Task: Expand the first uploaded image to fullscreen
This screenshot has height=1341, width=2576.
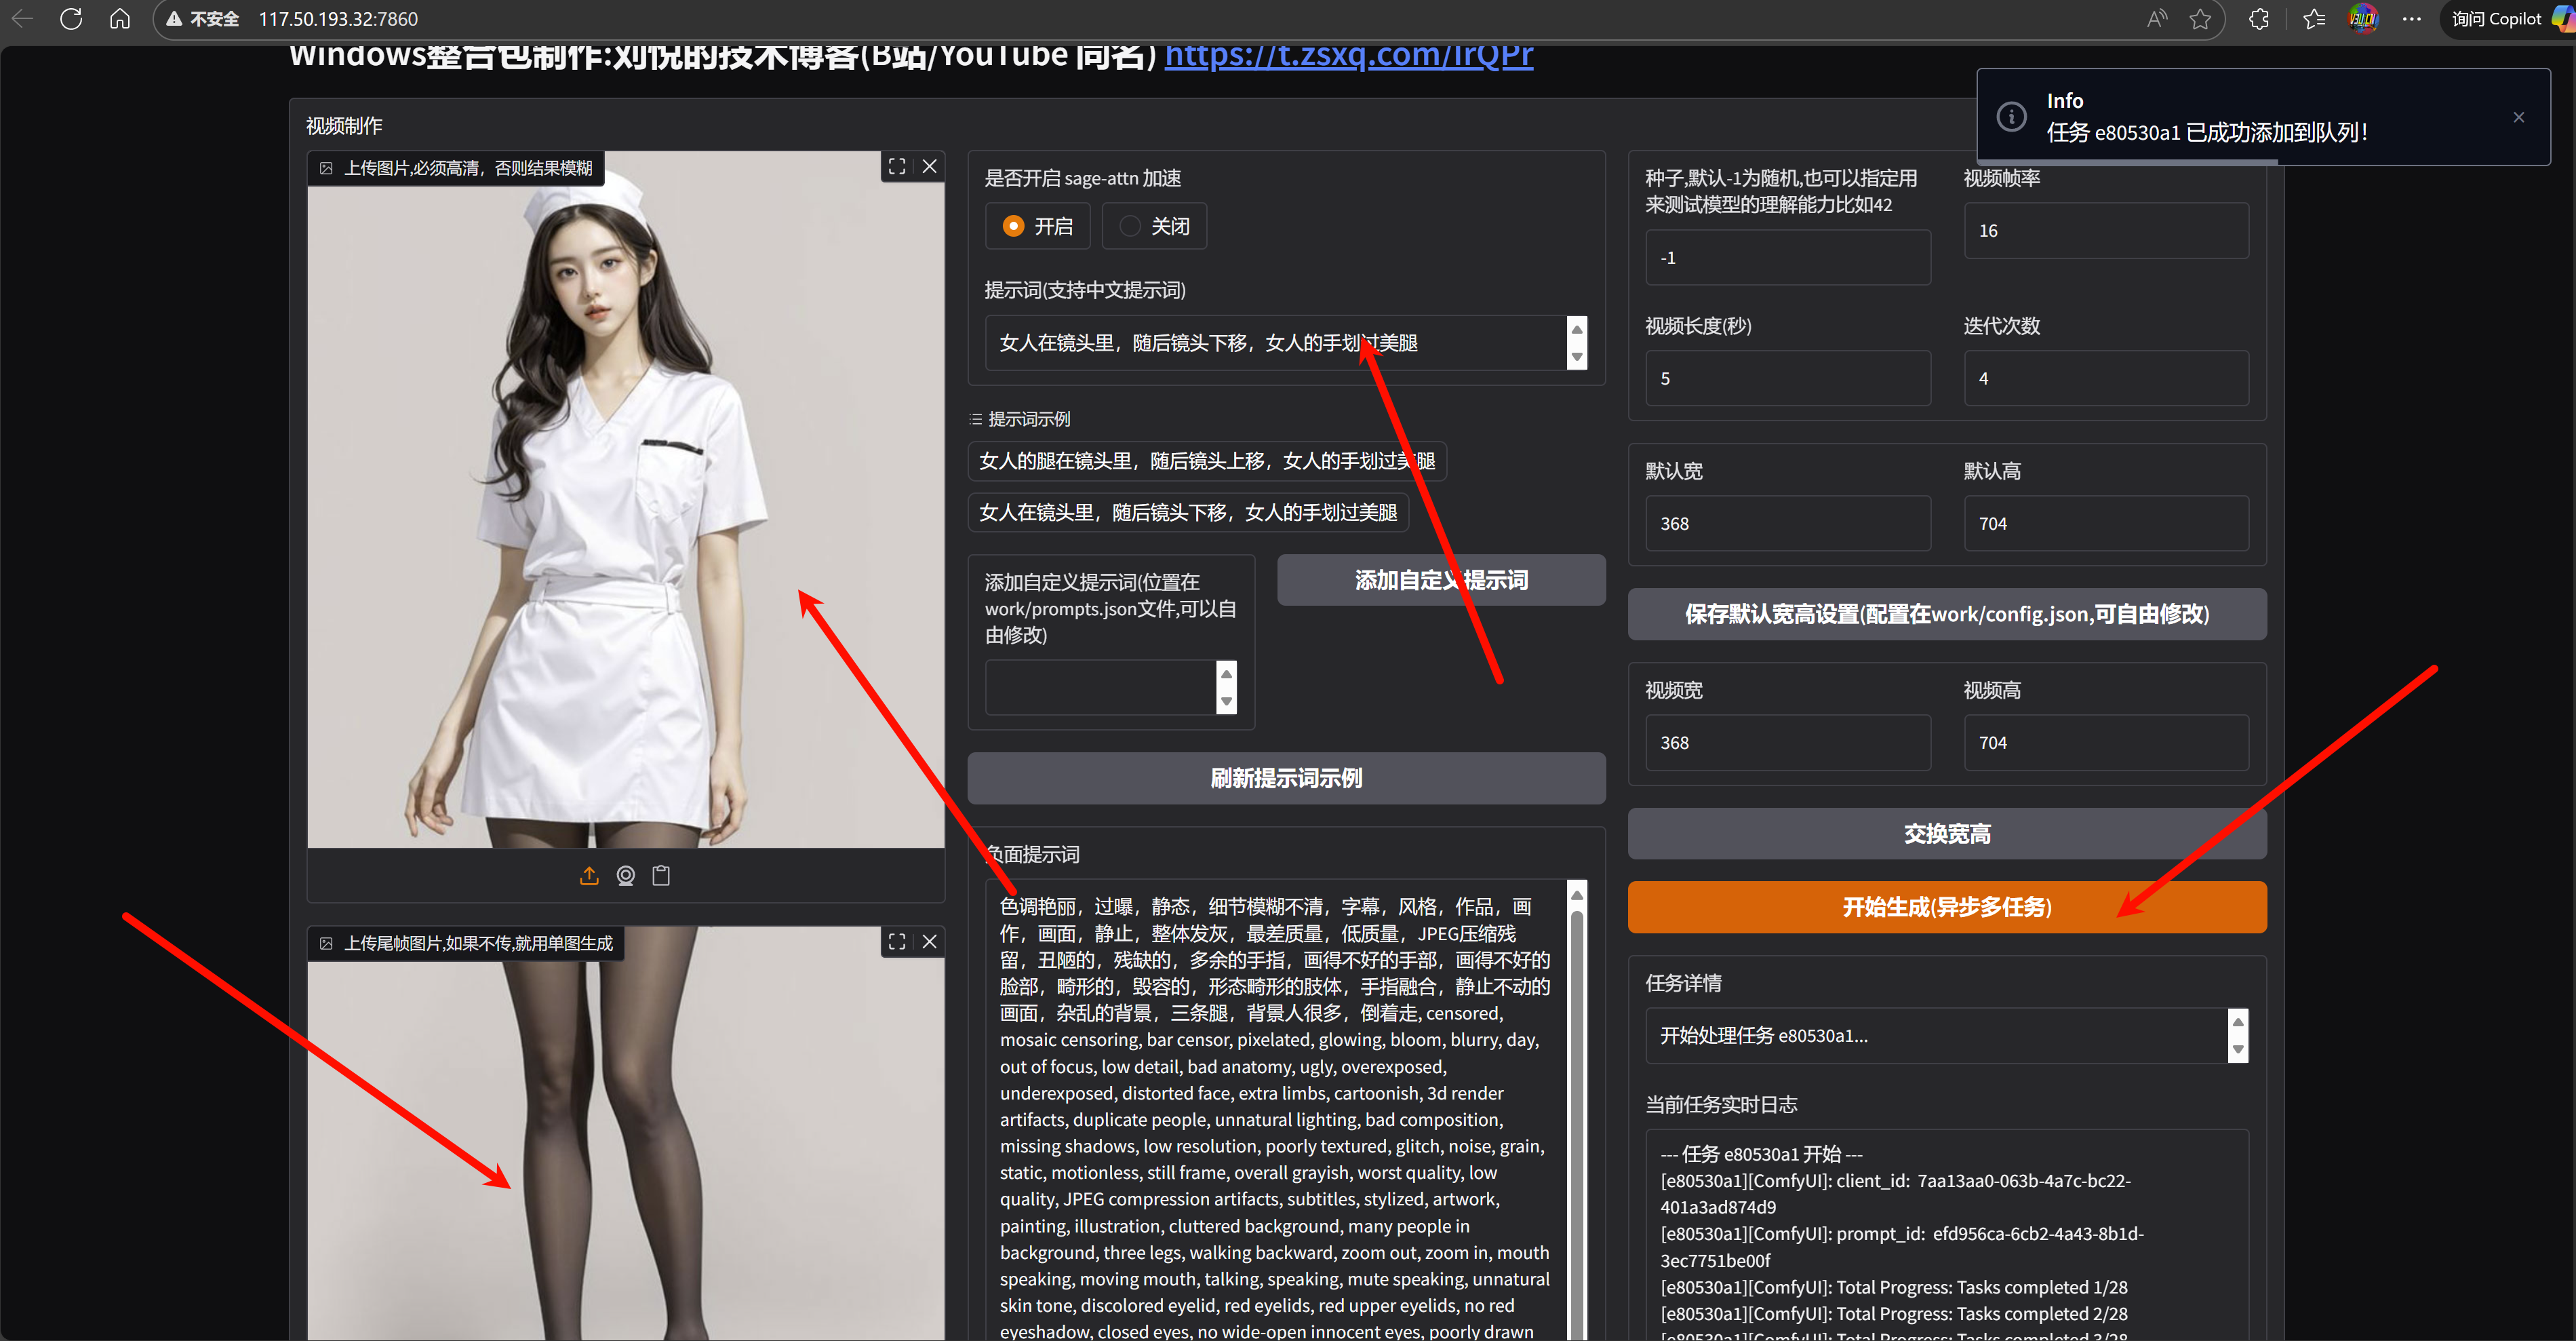Action: click(x=897, y=166)
